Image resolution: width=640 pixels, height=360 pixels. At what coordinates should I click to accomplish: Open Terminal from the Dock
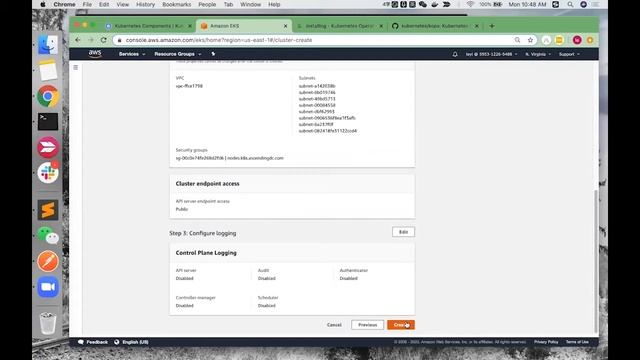[x=48, y=122]
